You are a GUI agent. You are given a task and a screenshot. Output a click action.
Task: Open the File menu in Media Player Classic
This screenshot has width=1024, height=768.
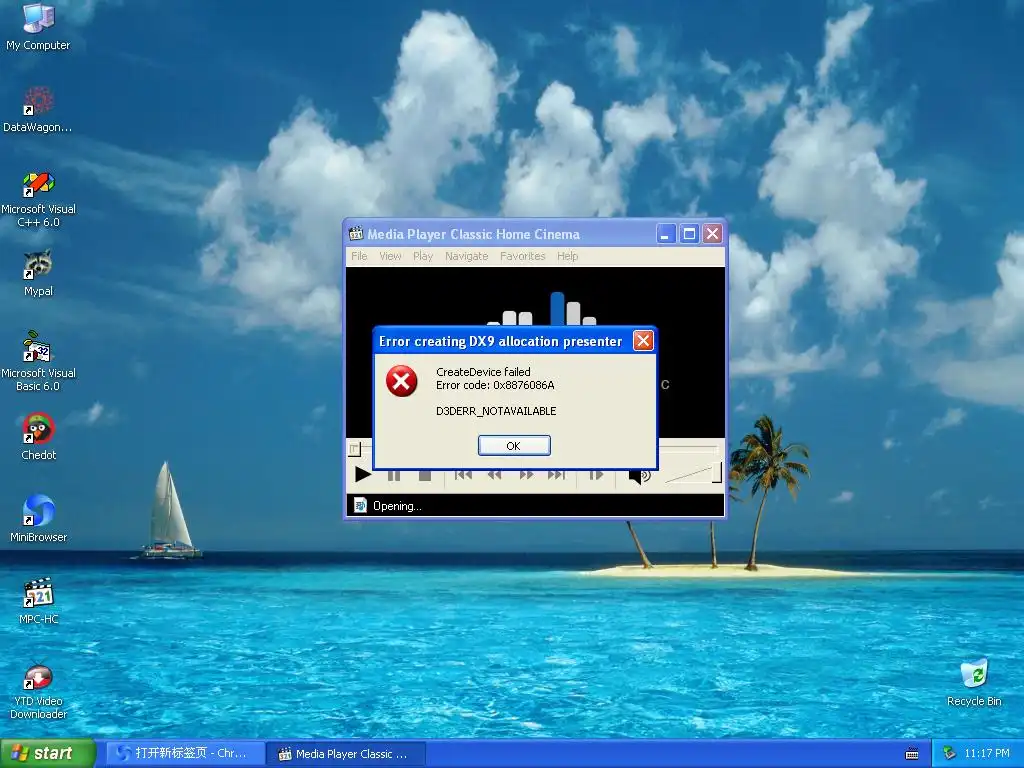point(359,256)
